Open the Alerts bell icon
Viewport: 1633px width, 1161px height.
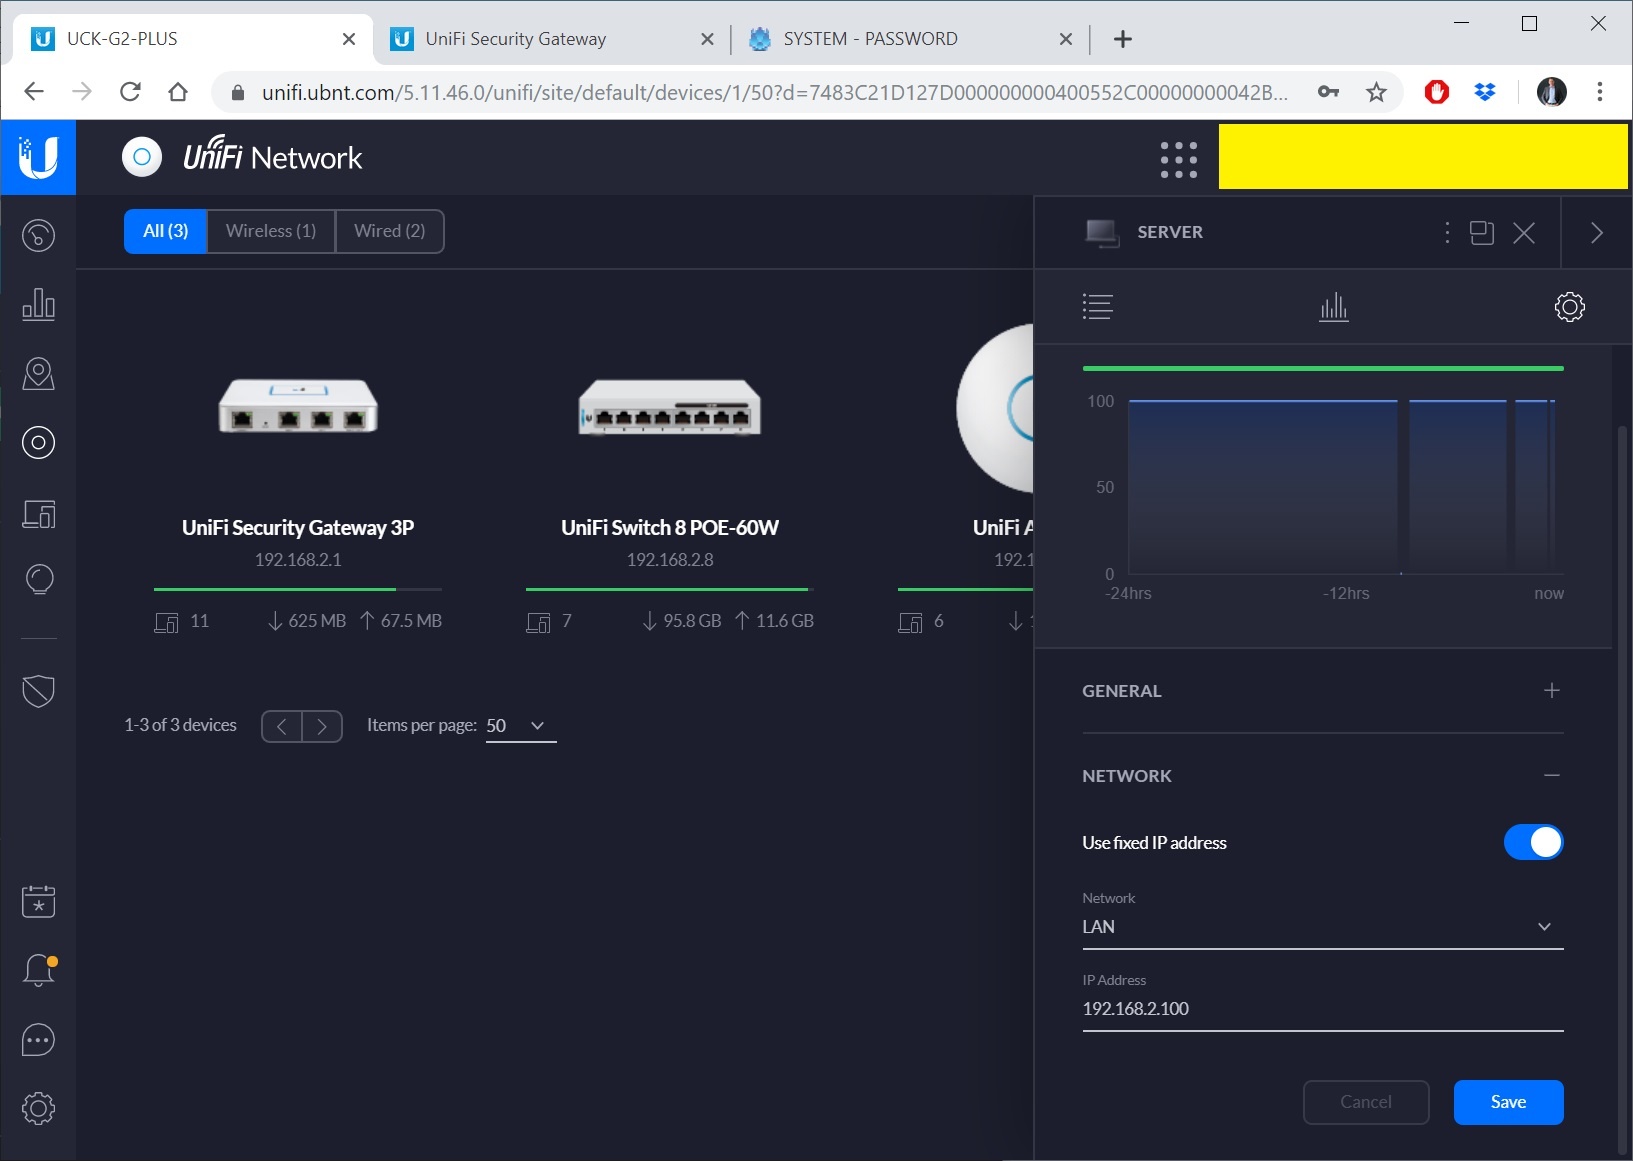tap(38, 970)
